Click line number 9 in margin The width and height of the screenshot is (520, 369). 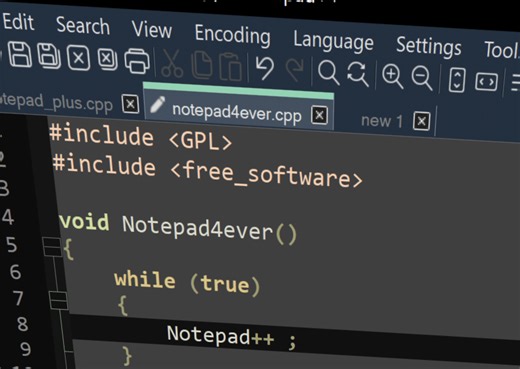click(x=26, y=350)
